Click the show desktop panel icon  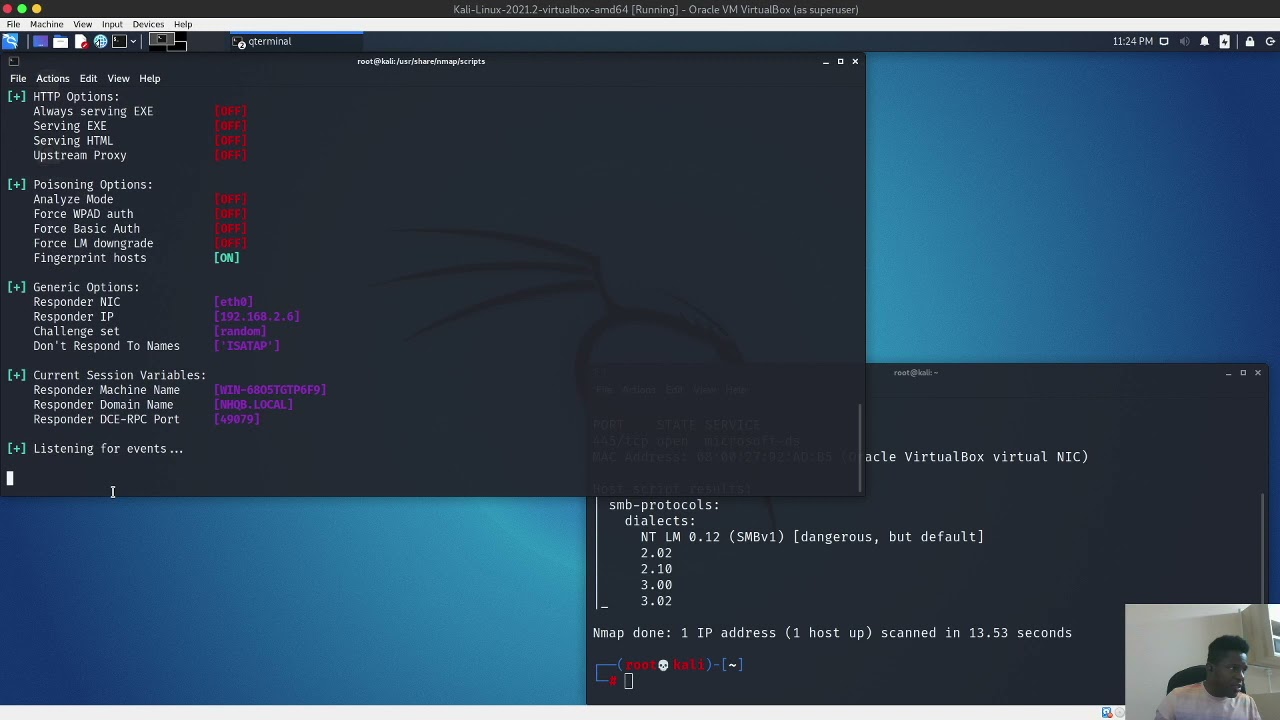(40, 41)
